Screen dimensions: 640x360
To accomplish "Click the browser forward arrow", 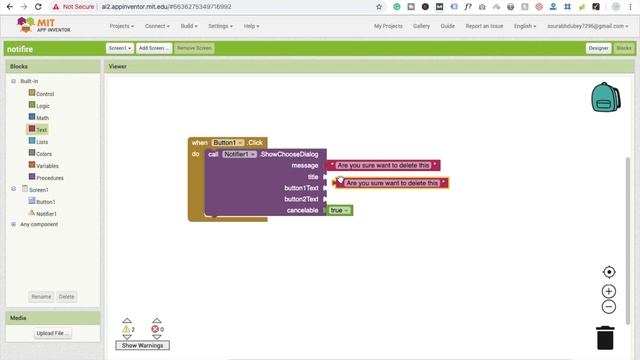I will (x=24, y=7).
